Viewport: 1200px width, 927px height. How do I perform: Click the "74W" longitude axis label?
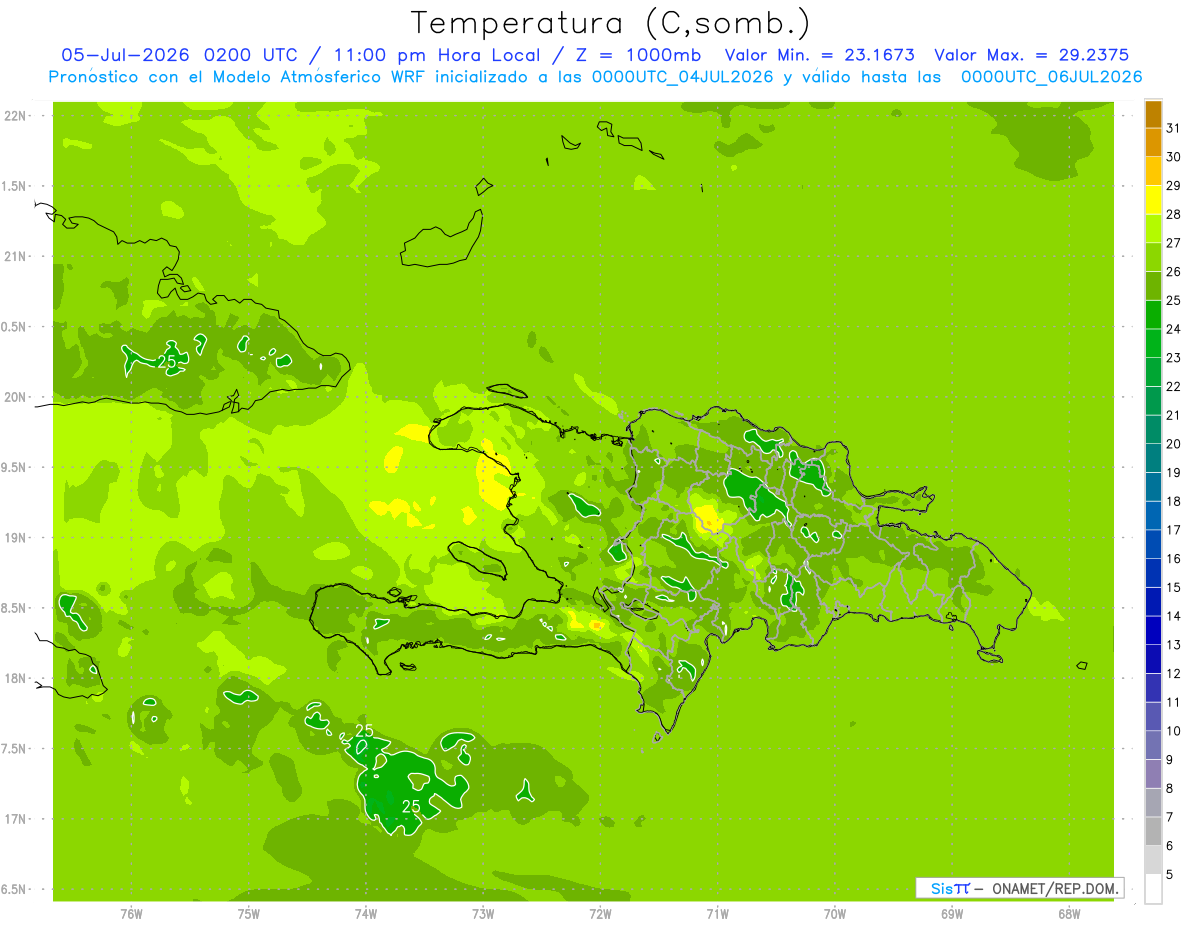click(366, 913)
